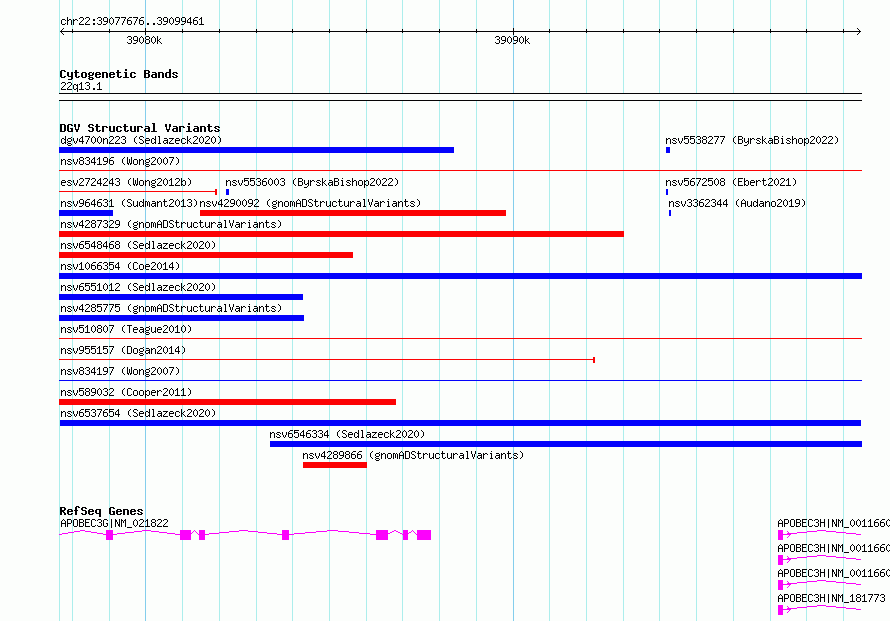Screen dimensions: 890x621
Task: Open nsv6548468 (Sedlazeck2020) label
Action: click(138, 245)
